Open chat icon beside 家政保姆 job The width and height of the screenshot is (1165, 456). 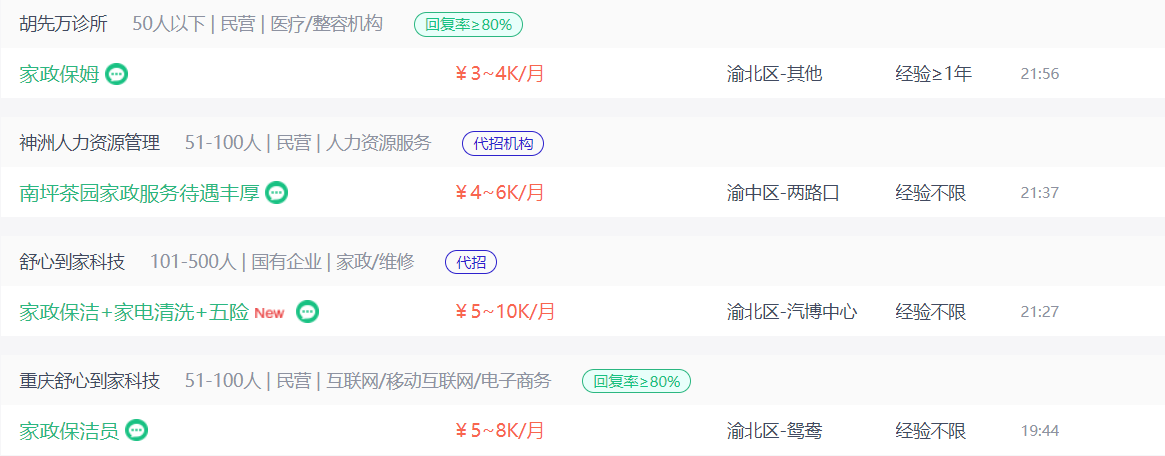point(117,74)
